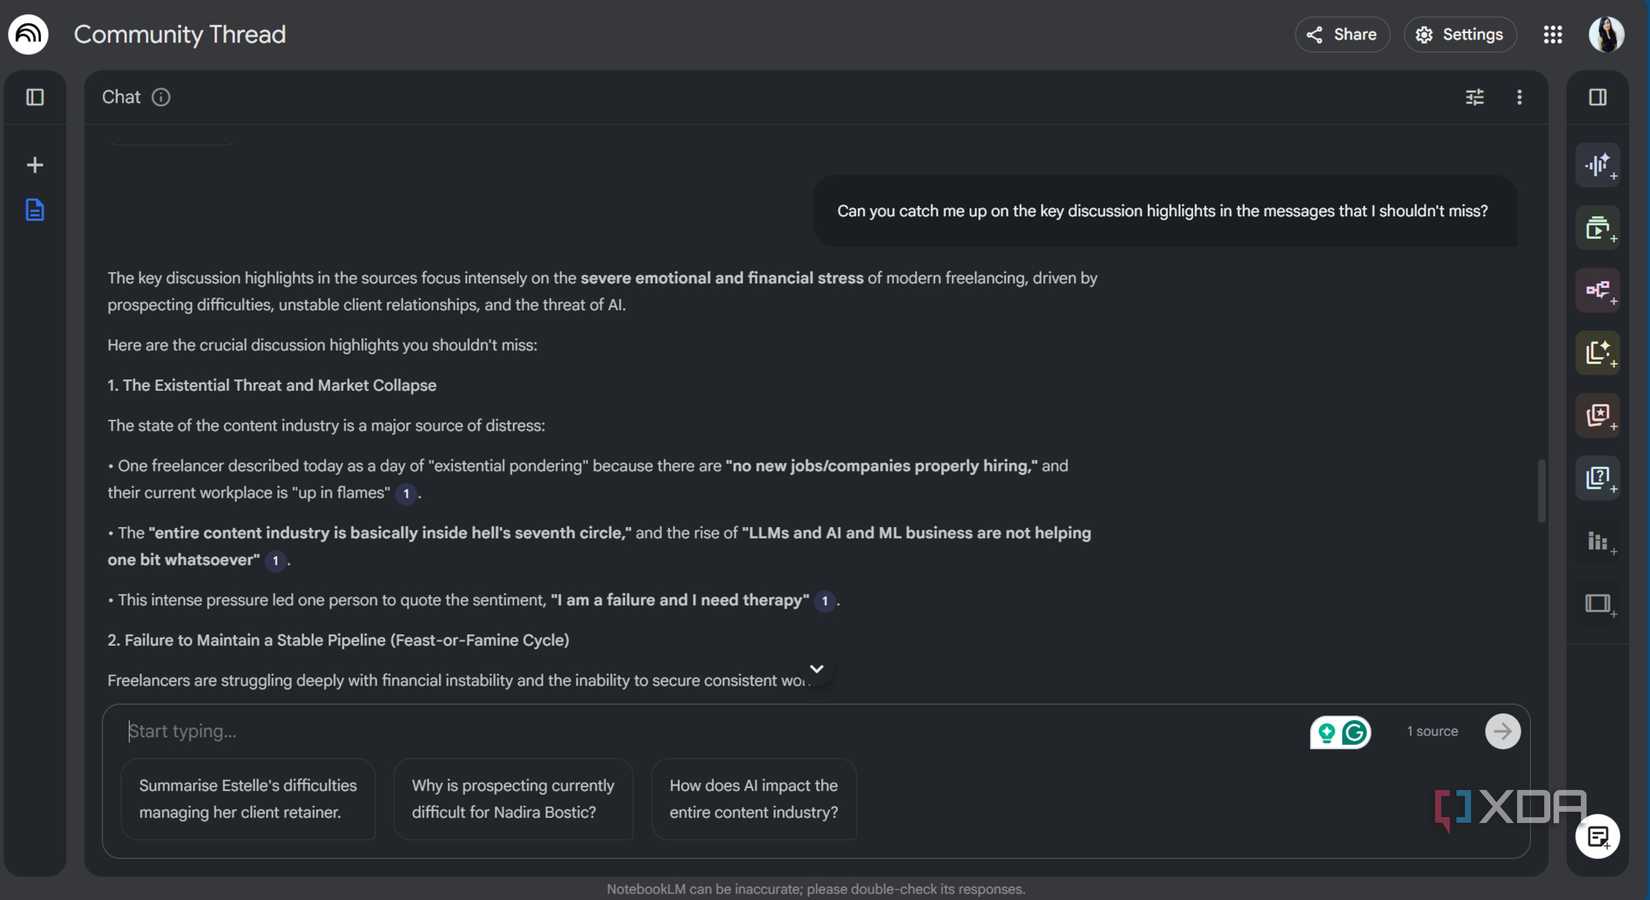Open the chat overflow three-dot menu
This screenshot has height=900, width=1650.
(x=1519, y=96)
